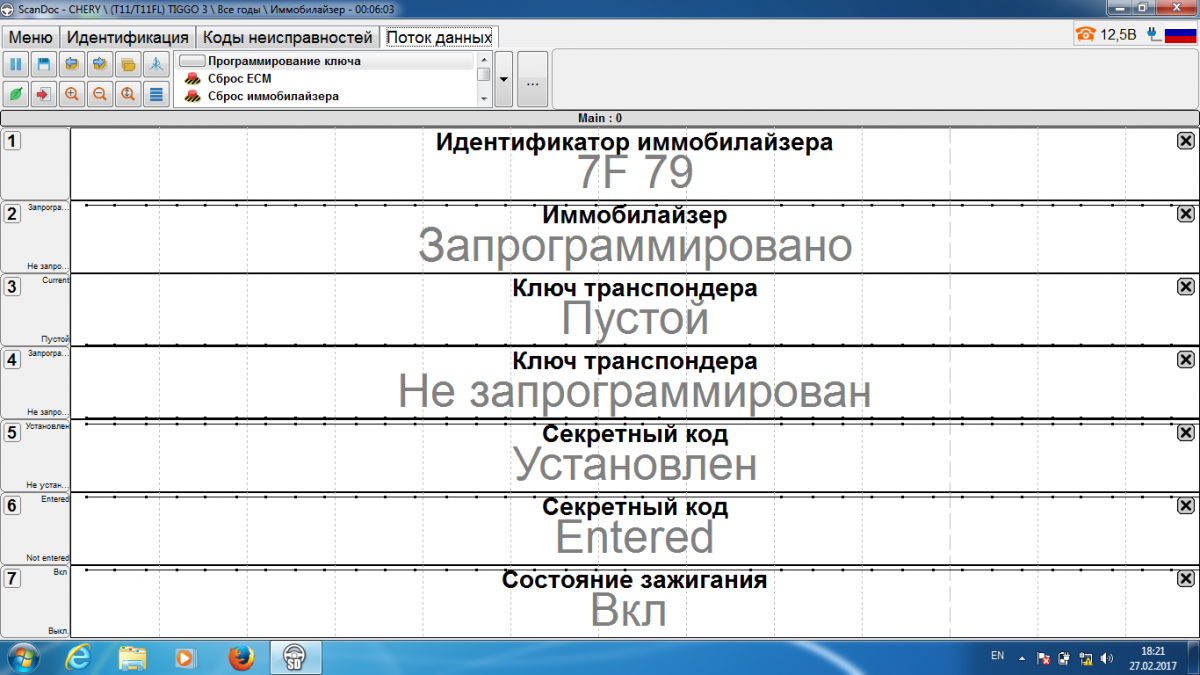1200x675 pixels.
Task: Remove the Ключ транспондера Пустой row
Action: pos(1185,287)
